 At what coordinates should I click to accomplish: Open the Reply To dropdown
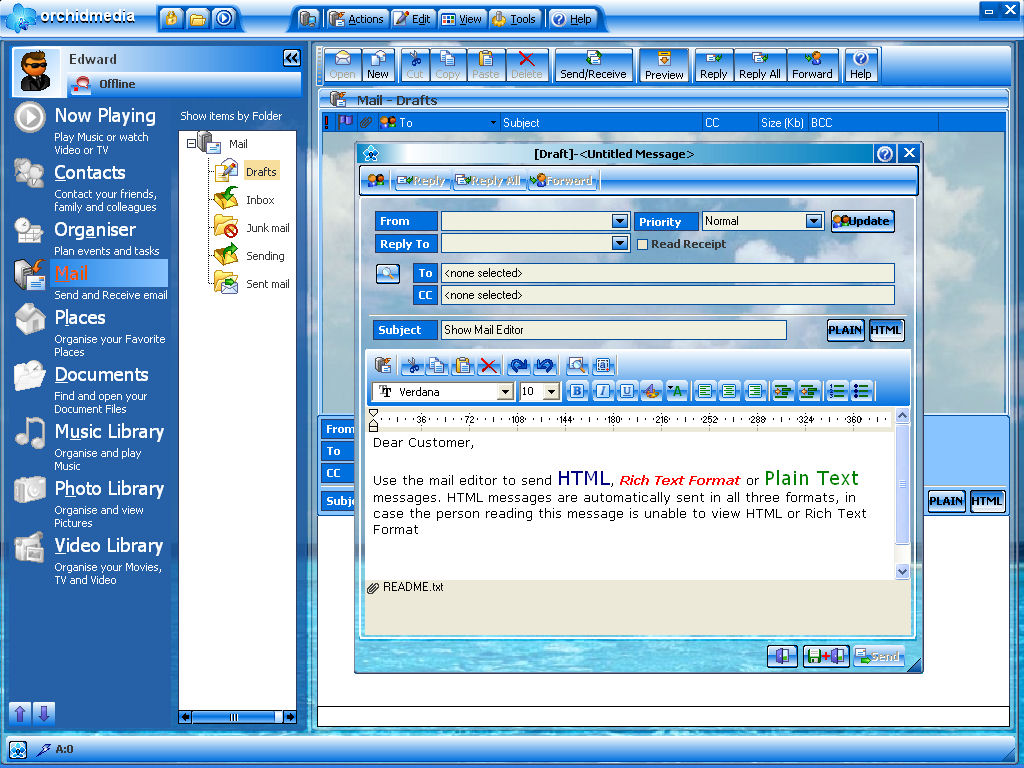click(620, 244)
